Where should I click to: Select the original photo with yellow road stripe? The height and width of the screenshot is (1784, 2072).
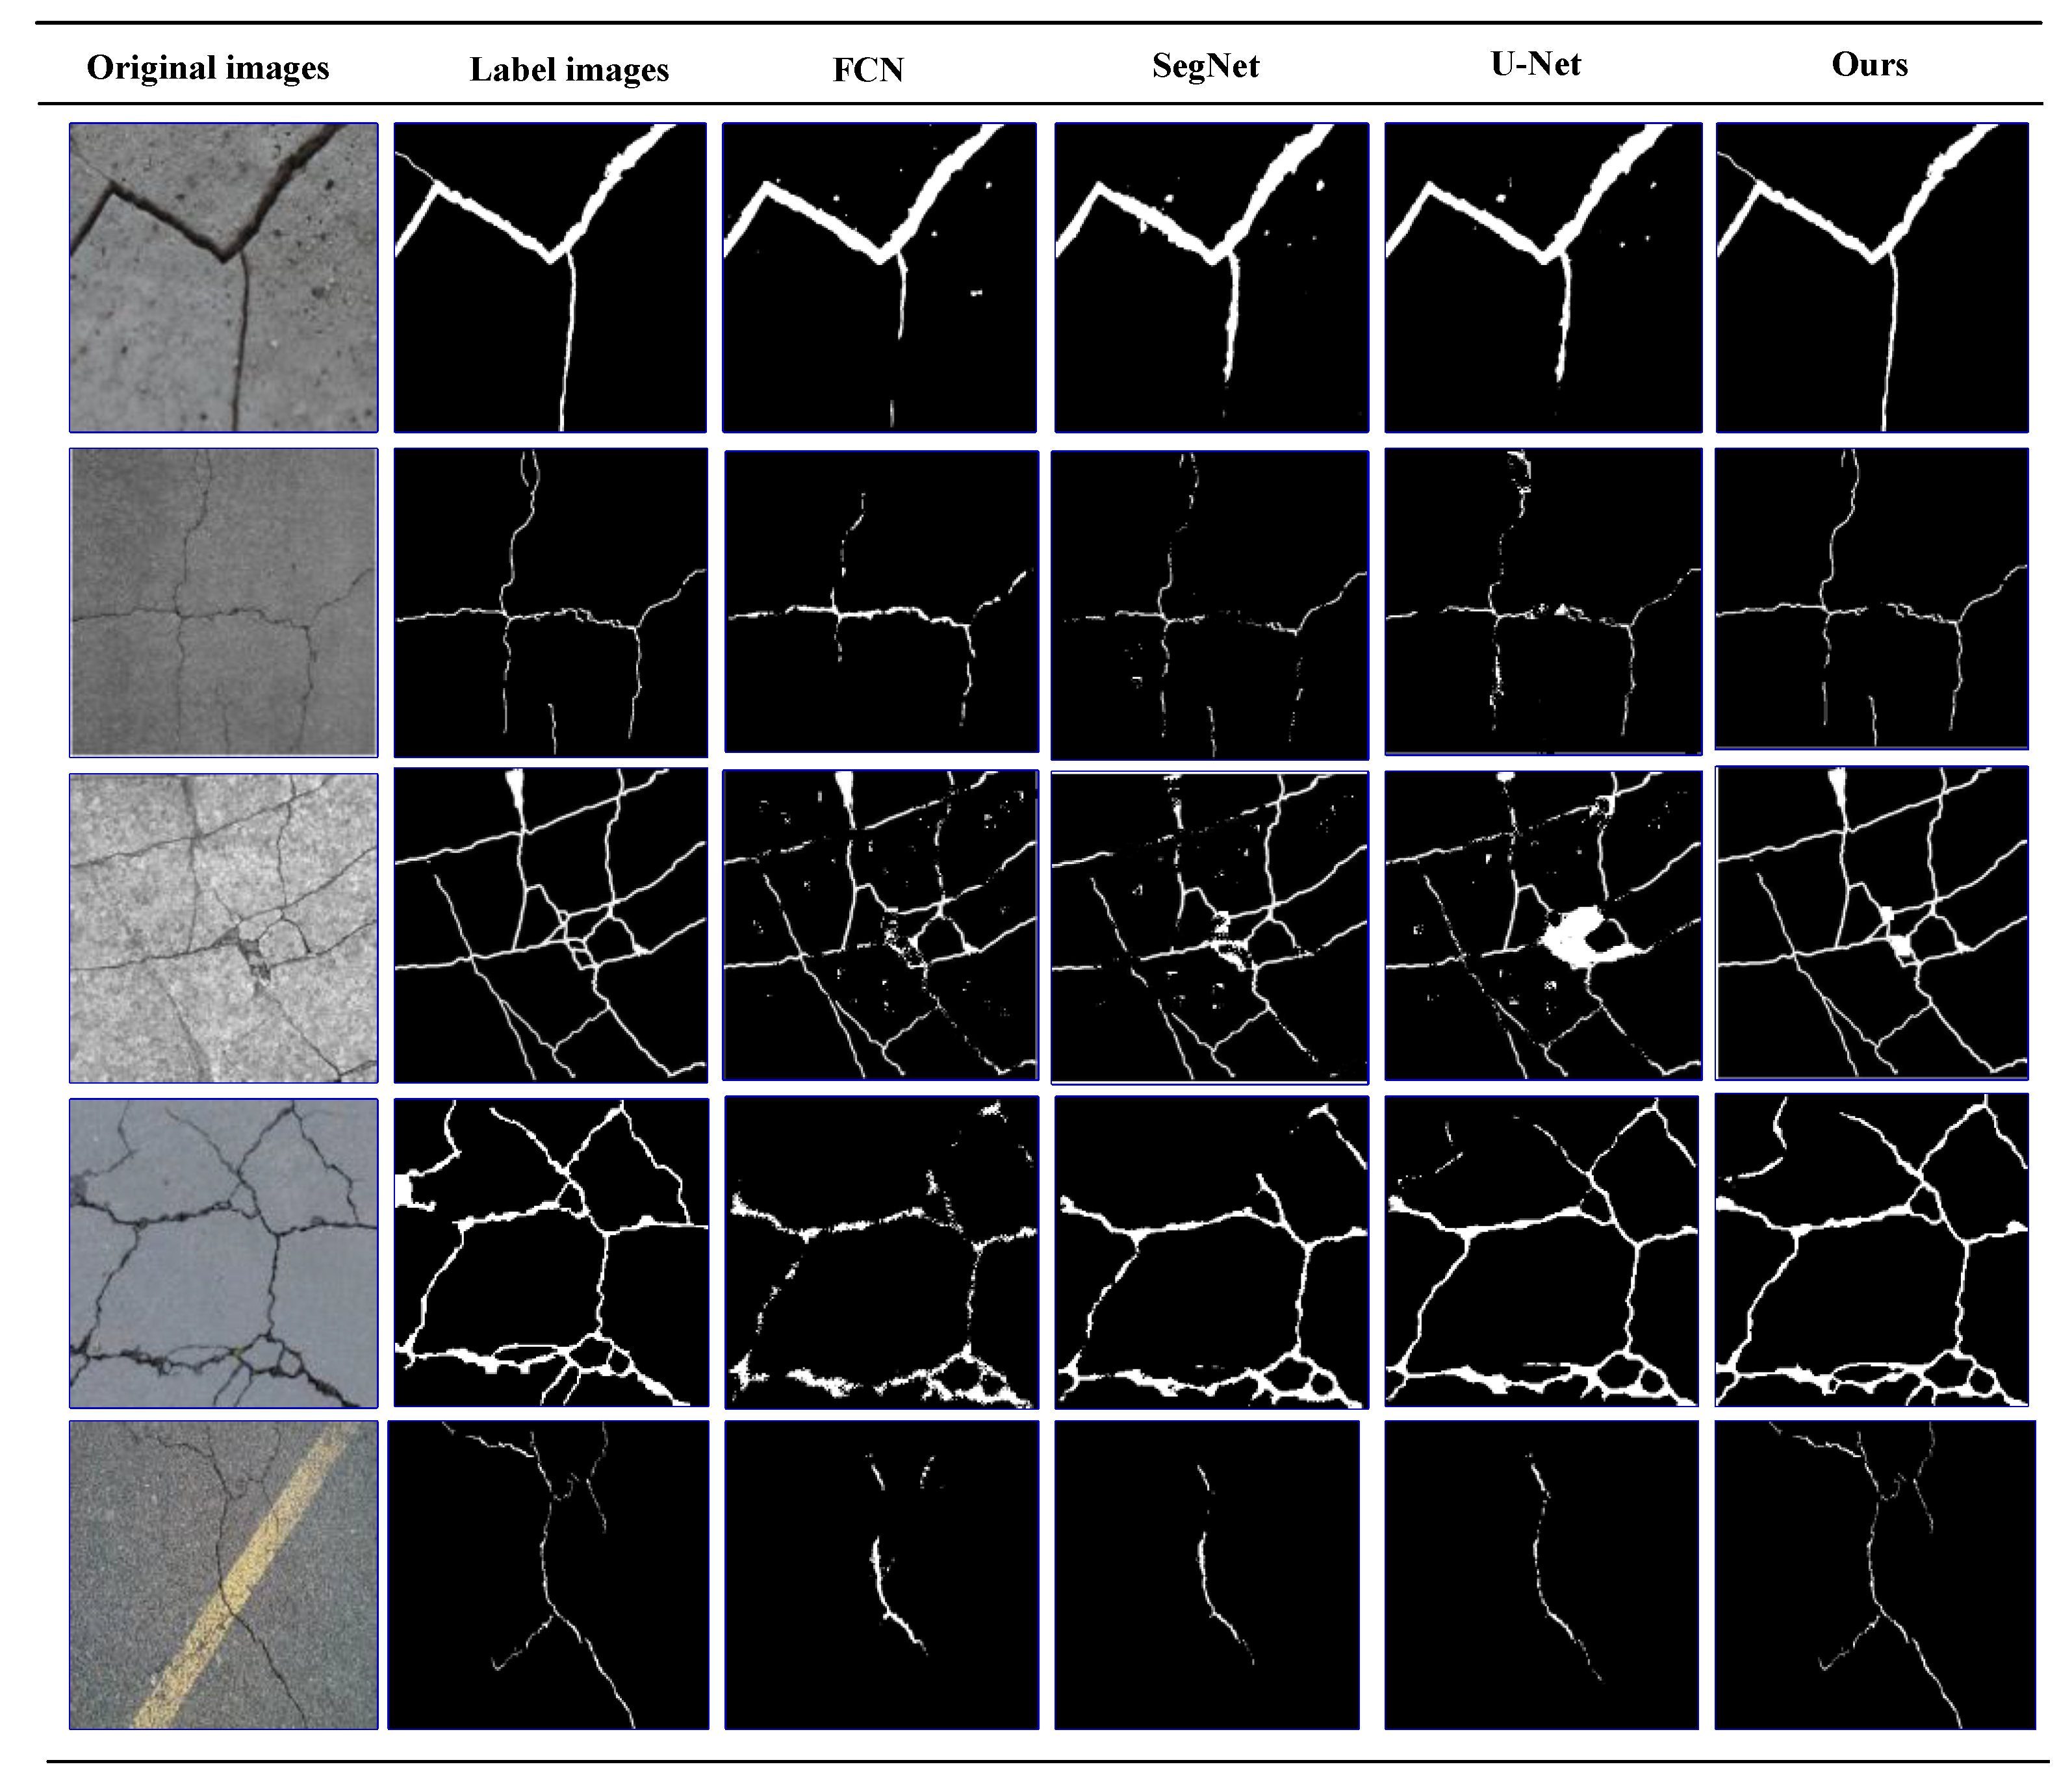[224, 1574]
